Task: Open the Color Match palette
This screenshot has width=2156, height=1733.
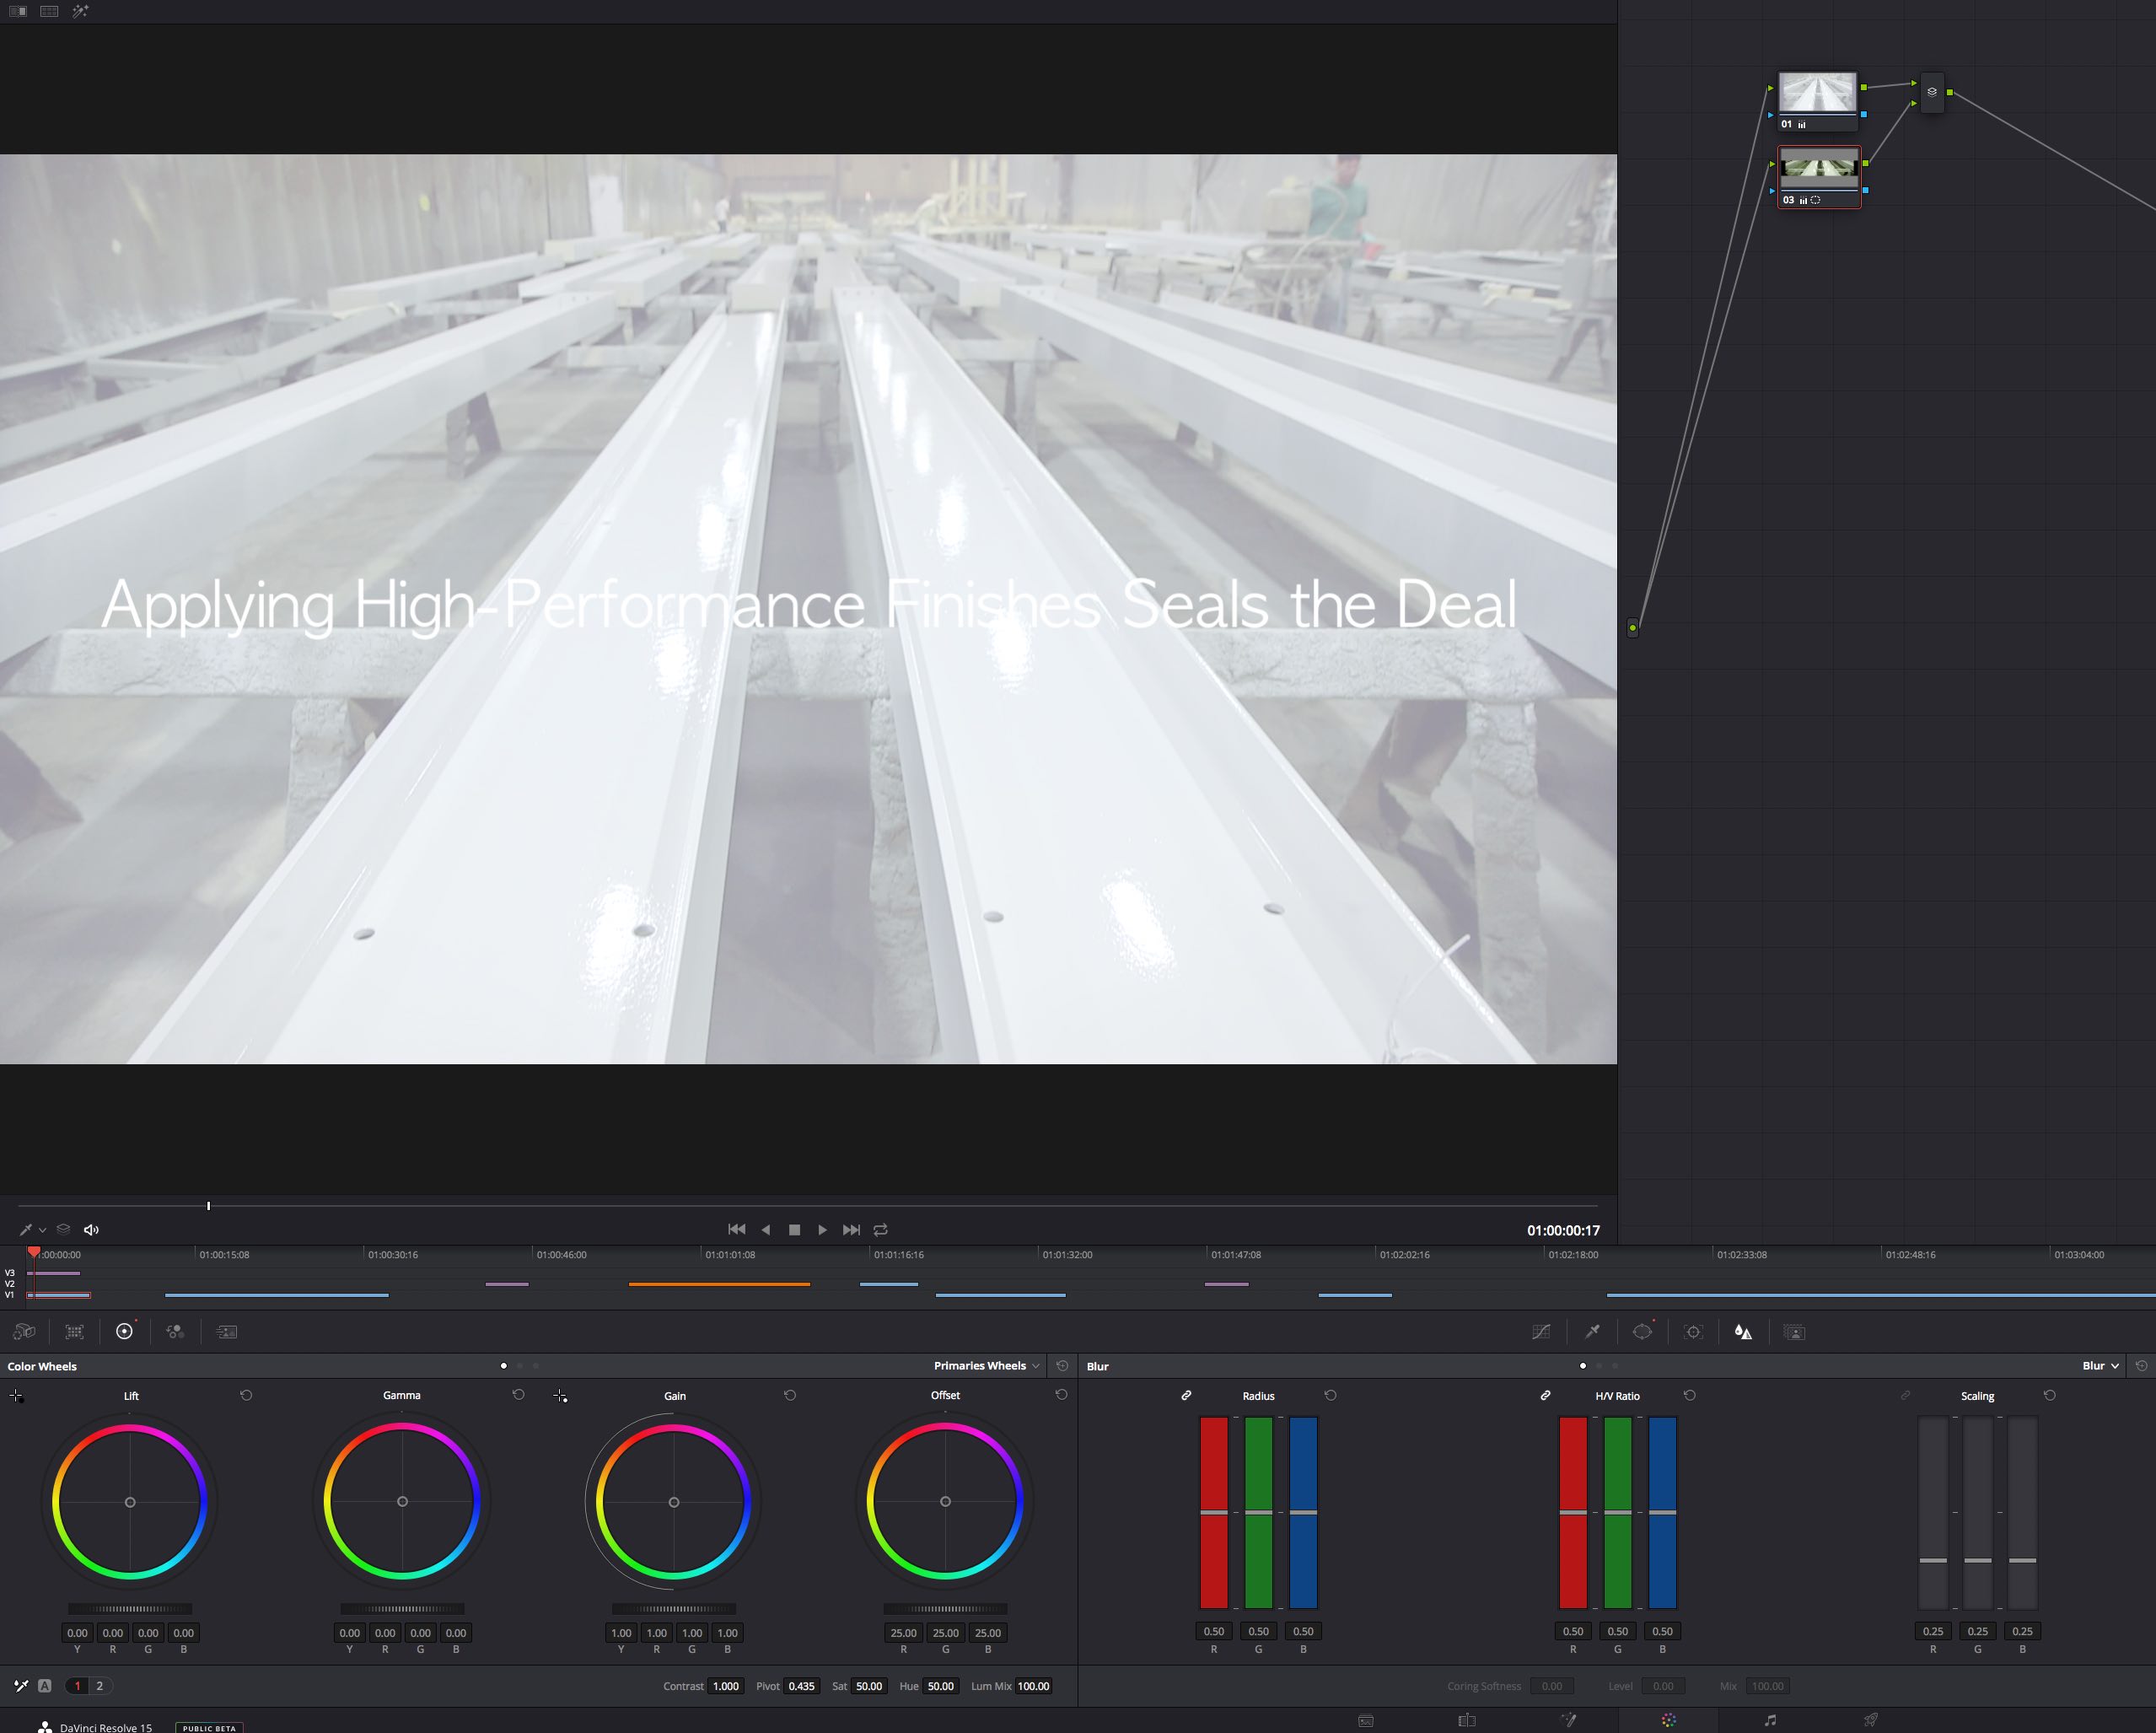Action: point(74,1332)
